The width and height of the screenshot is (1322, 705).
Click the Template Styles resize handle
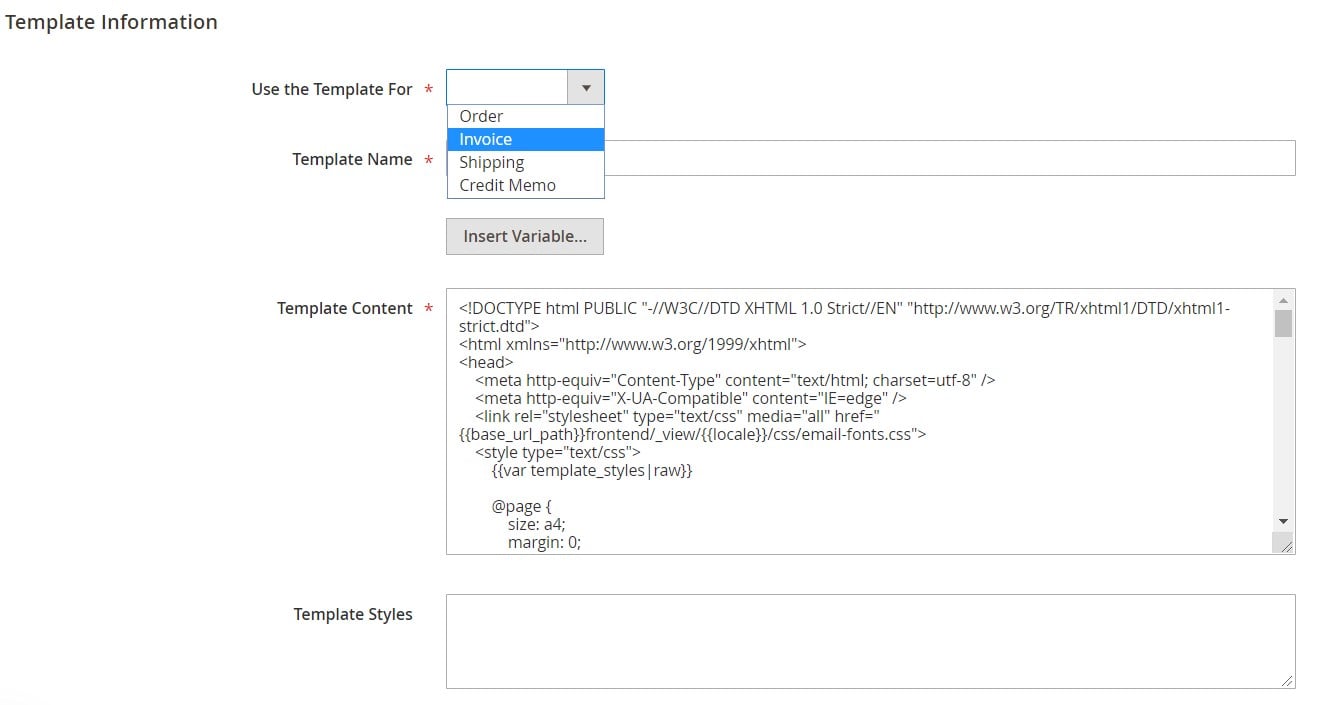[1286, 680]
